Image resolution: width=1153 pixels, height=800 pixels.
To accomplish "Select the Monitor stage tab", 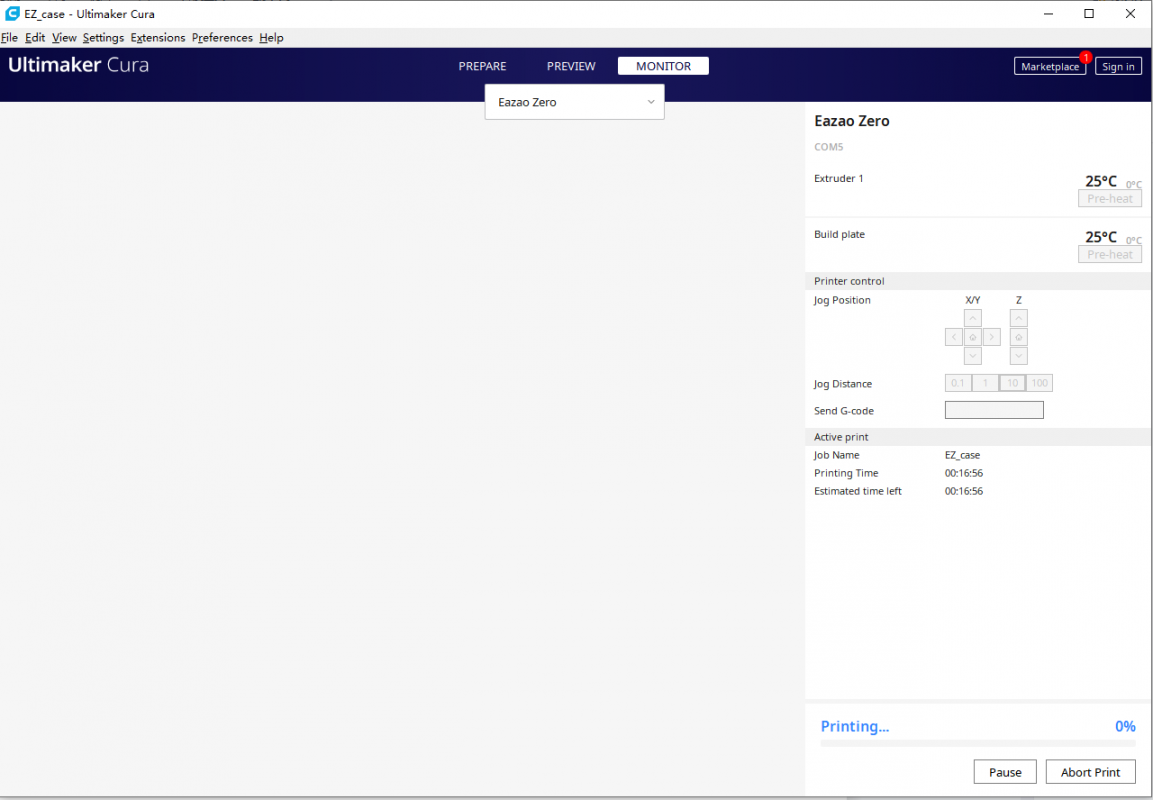I will [x=663, y=66].
